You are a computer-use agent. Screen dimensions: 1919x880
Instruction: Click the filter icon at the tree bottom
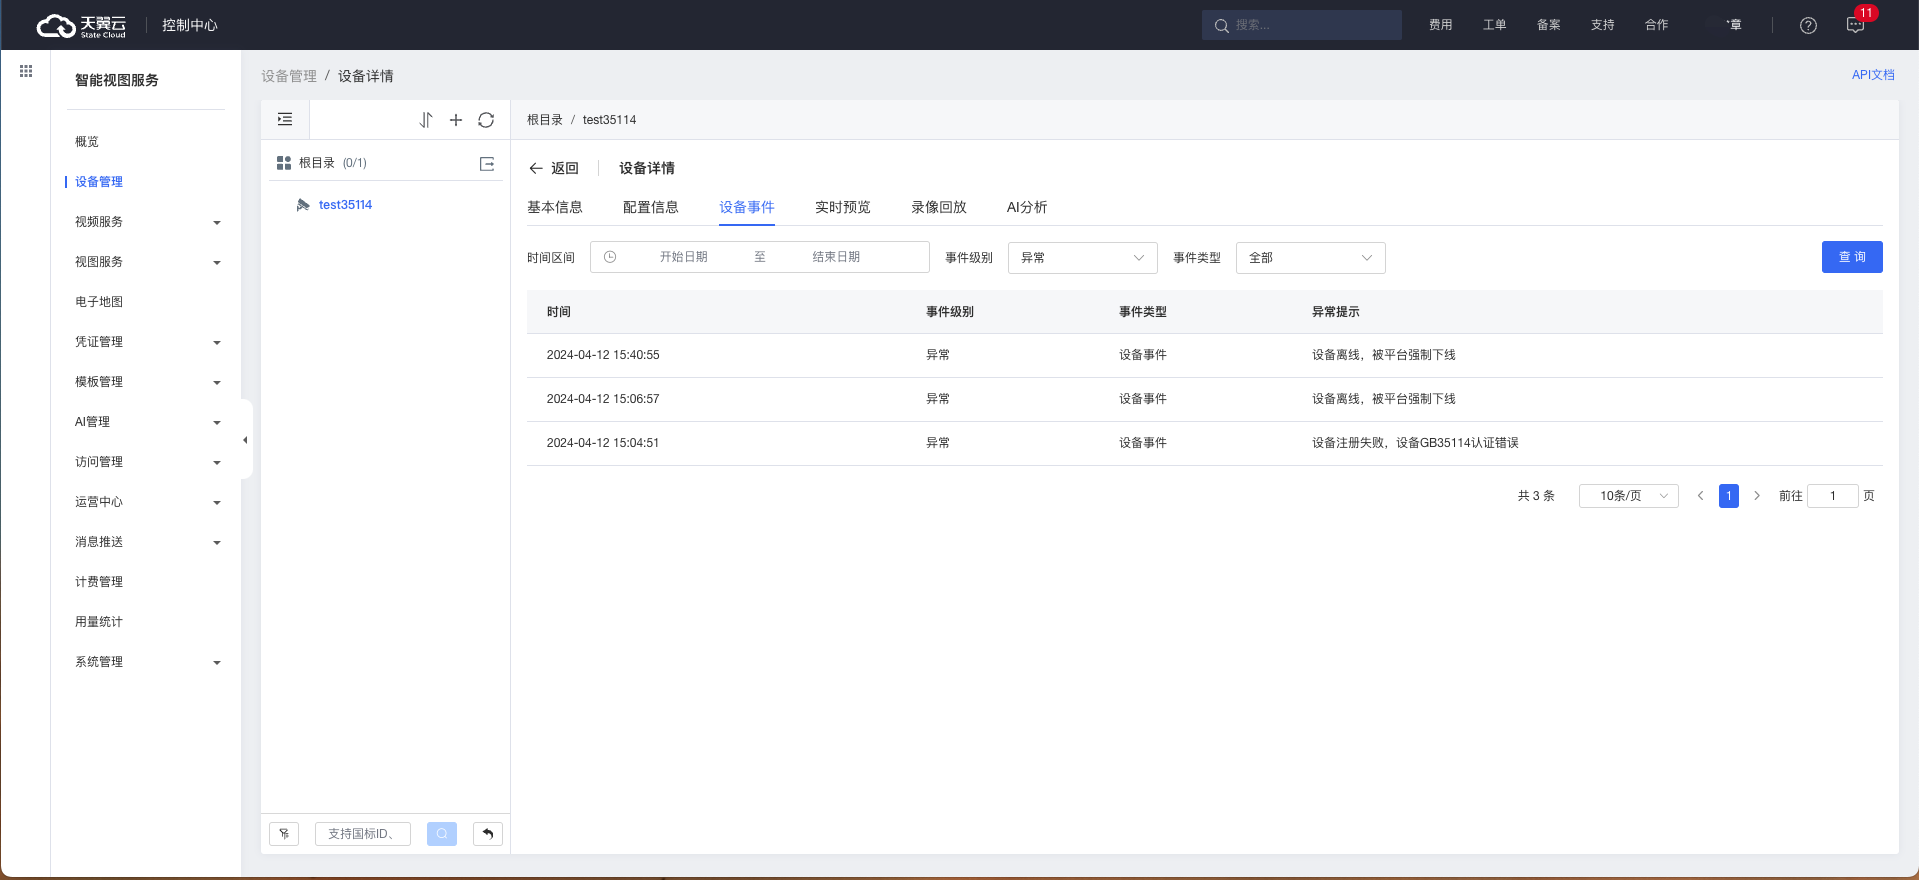coord(284,833)
